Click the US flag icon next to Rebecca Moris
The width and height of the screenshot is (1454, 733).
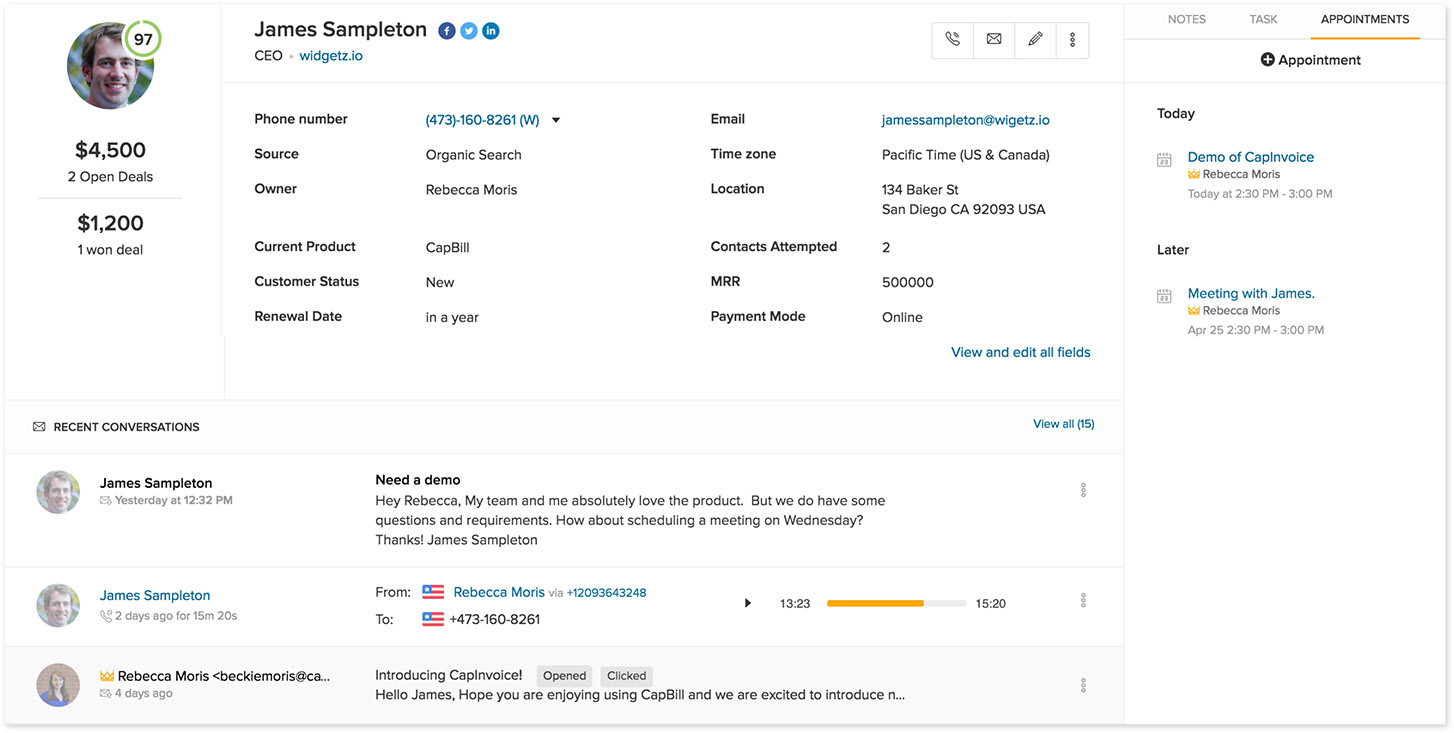click(433, 592)
